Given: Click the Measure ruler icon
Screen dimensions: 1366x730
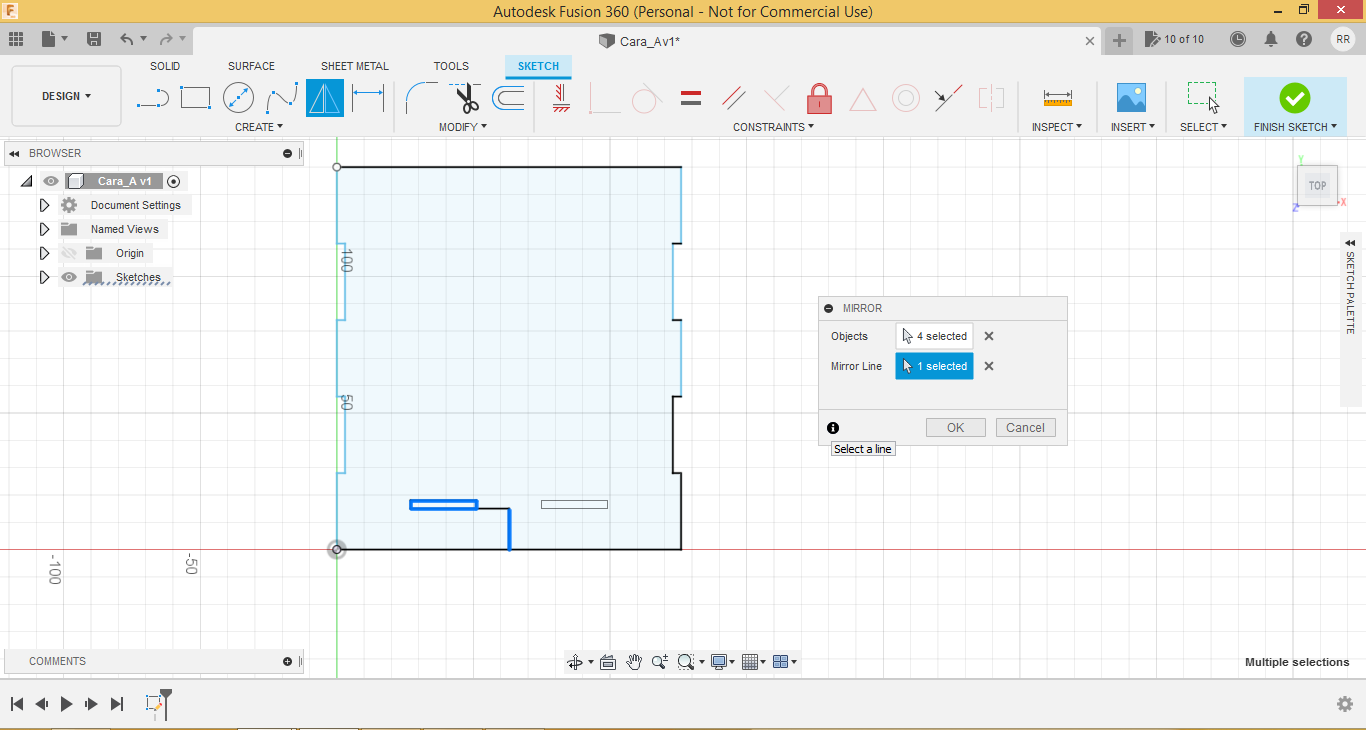Looking at the screenshot, I should (1057, 98).
